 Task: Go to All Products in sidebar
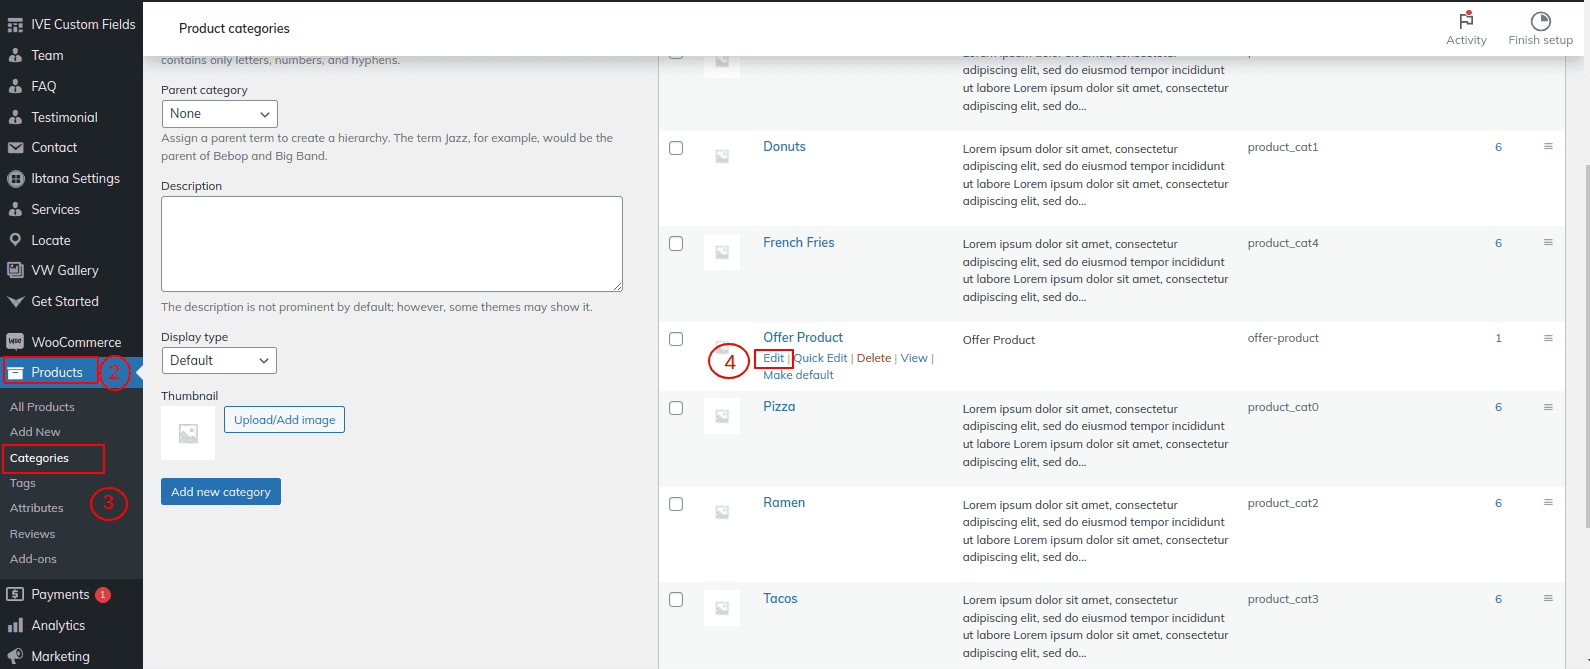[x=42, y=407]
